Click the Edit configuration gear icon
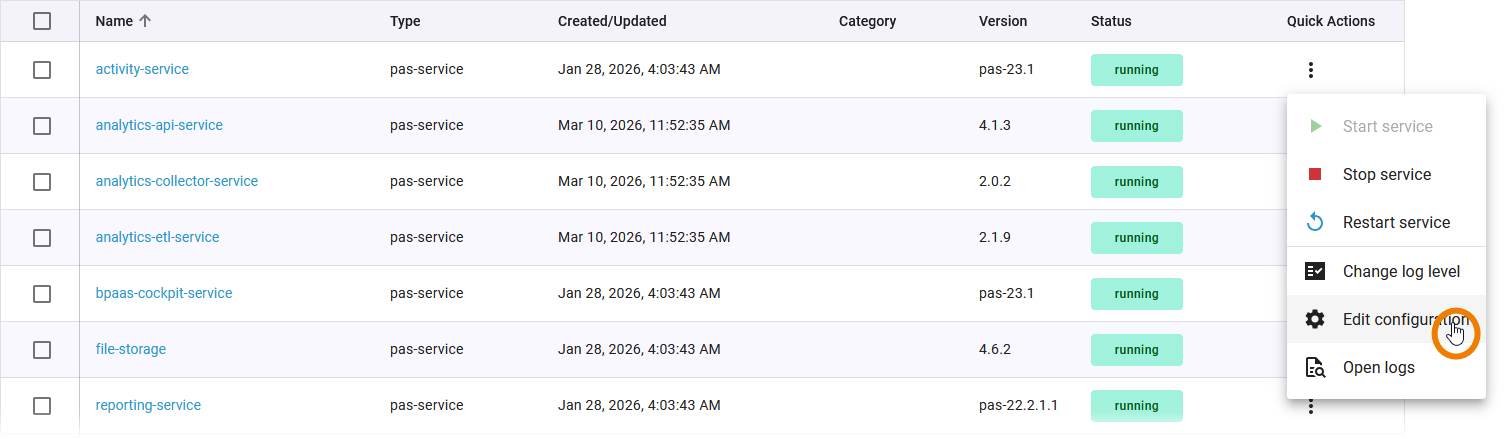1510x439 pixels. pos(1315,319)
